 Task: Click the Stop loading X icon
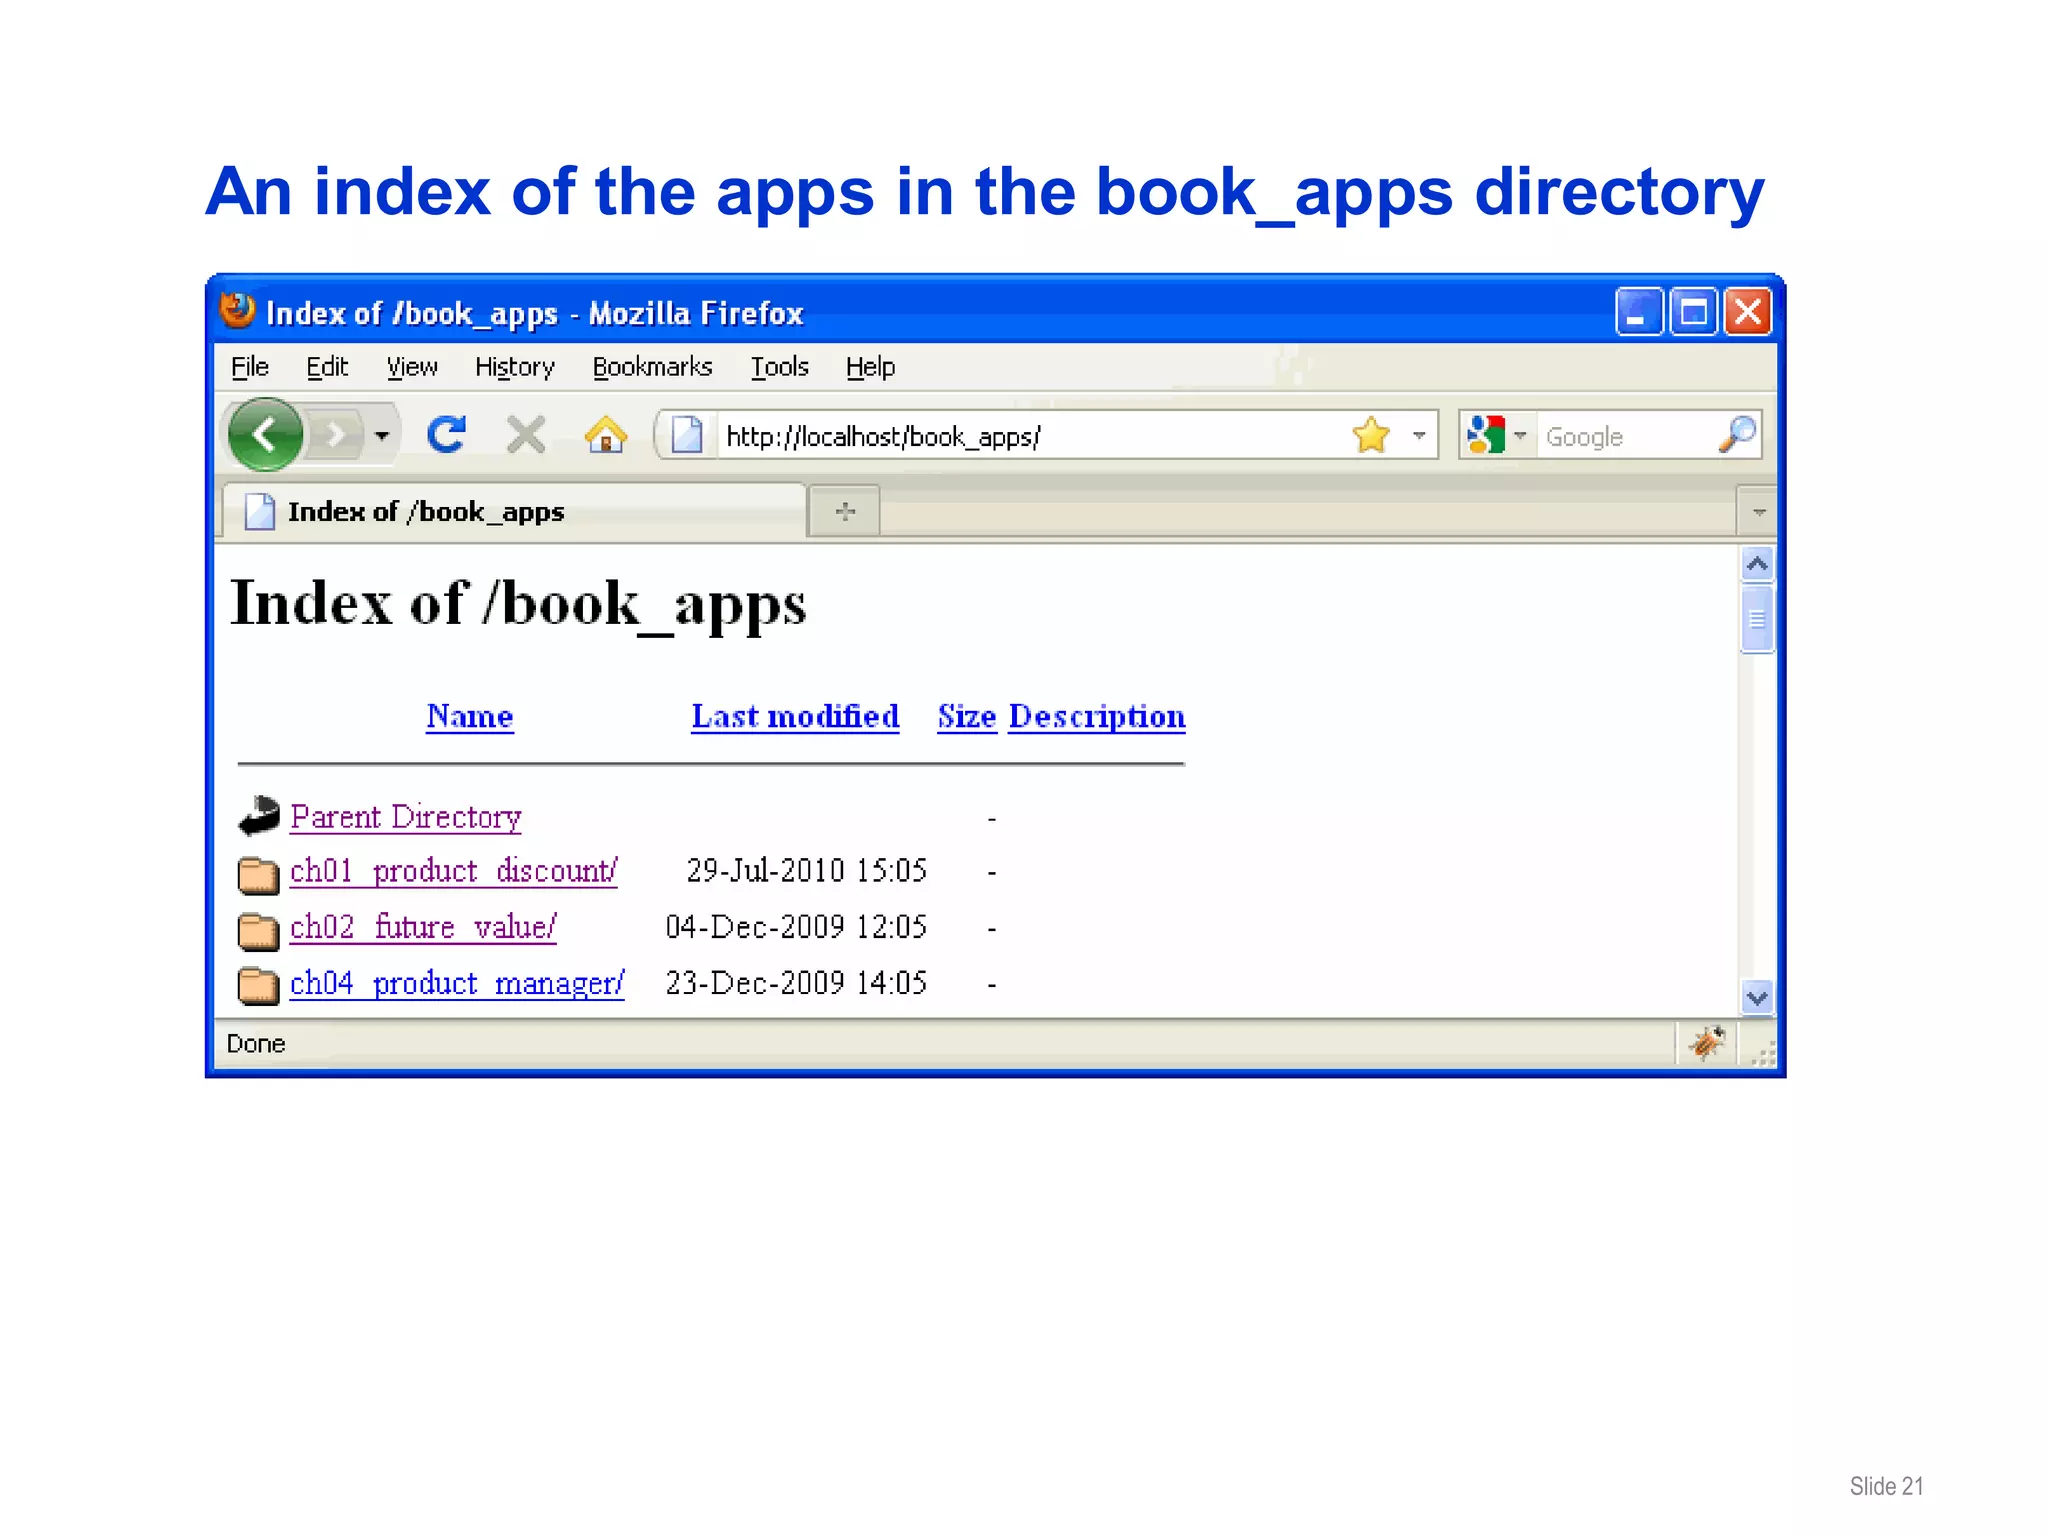pos(525,435)
